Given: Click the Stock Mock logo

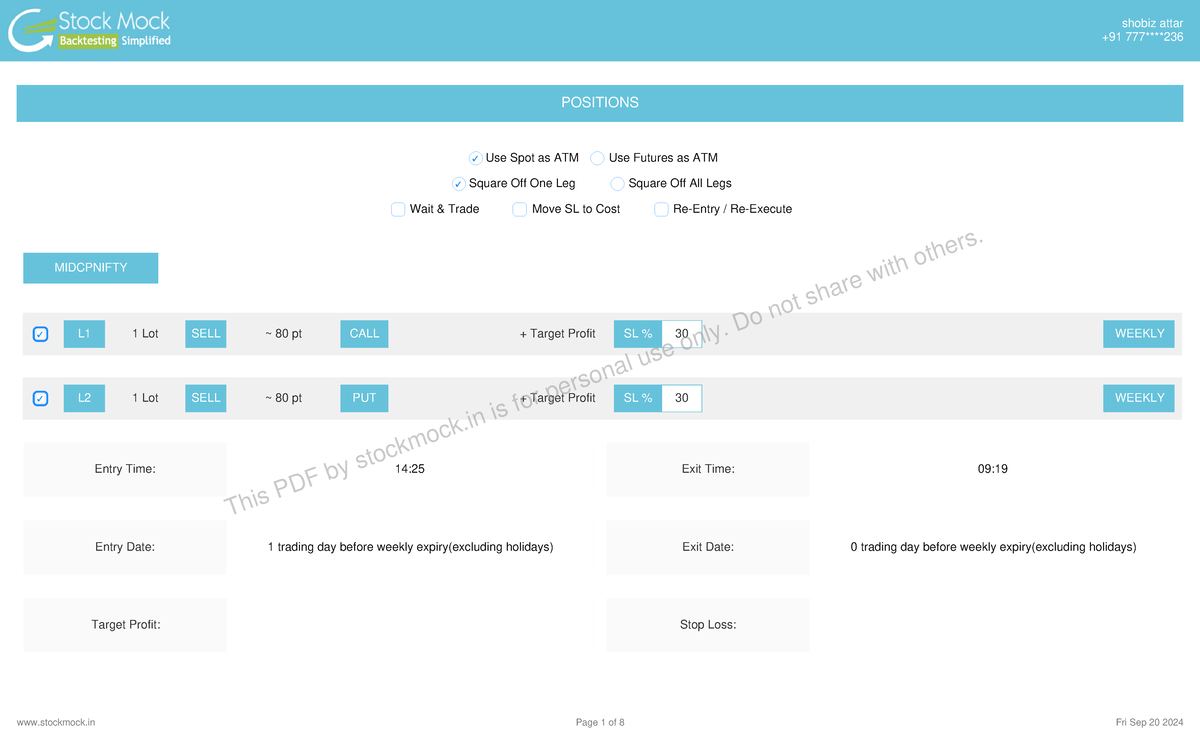Looking at the screenshot, I should click(90, 30).
